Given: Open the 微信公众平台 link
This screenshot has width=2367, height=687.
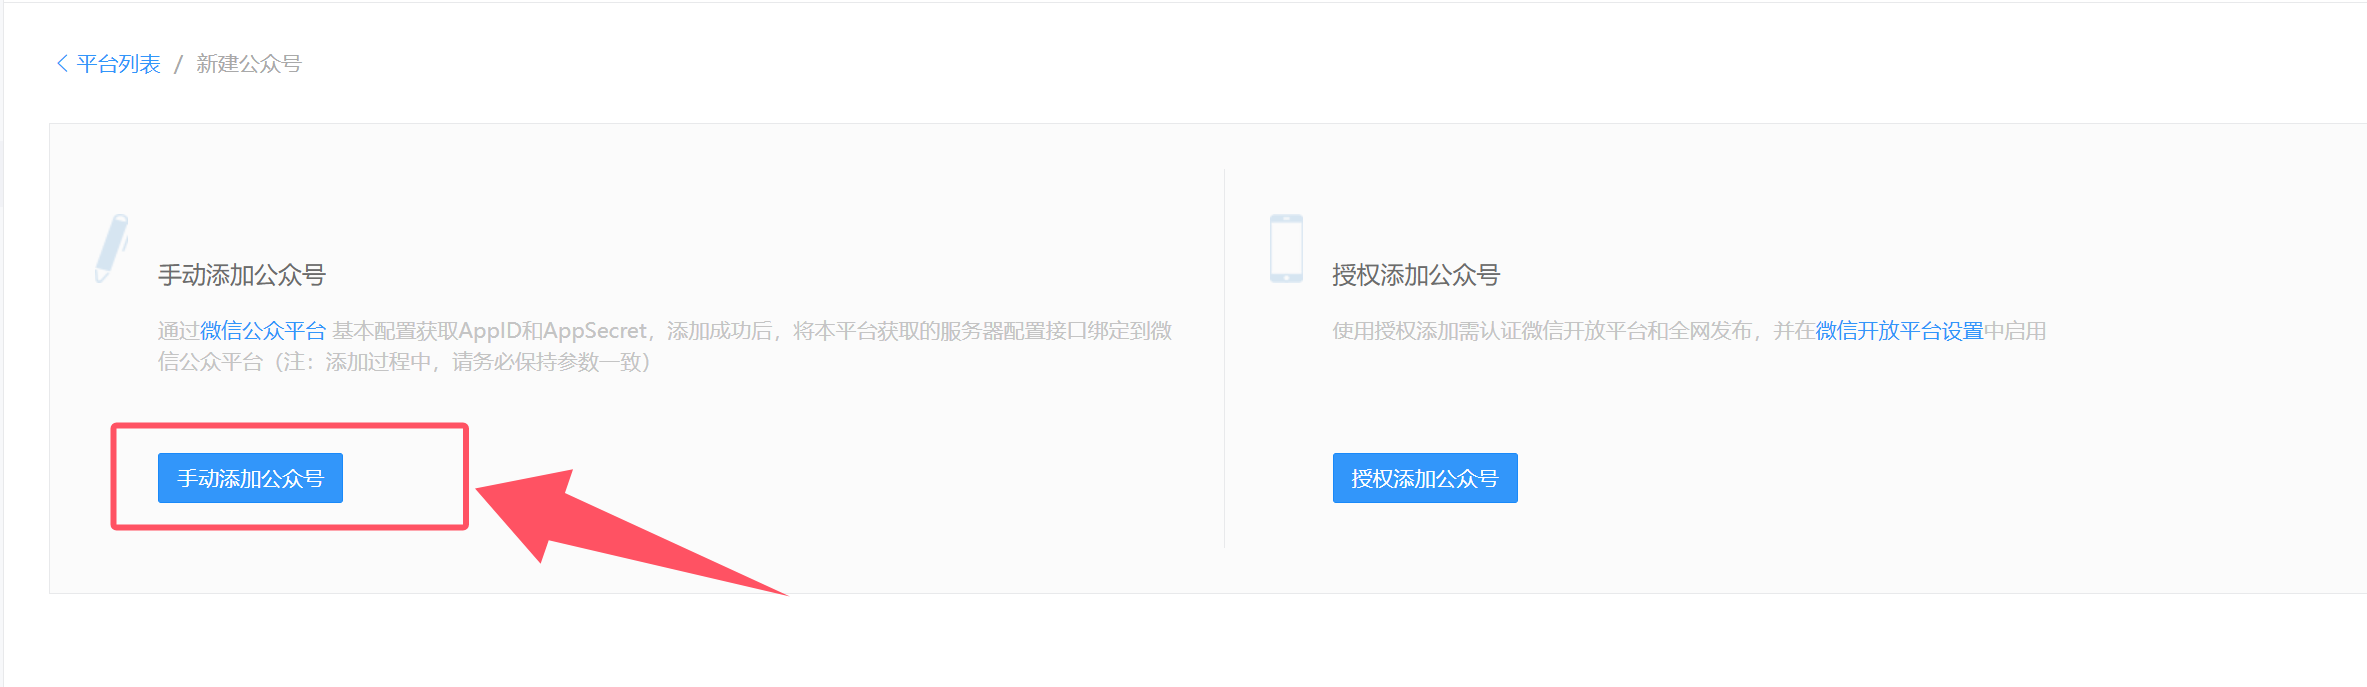Looking at the screenshot, I should (263, 331).
